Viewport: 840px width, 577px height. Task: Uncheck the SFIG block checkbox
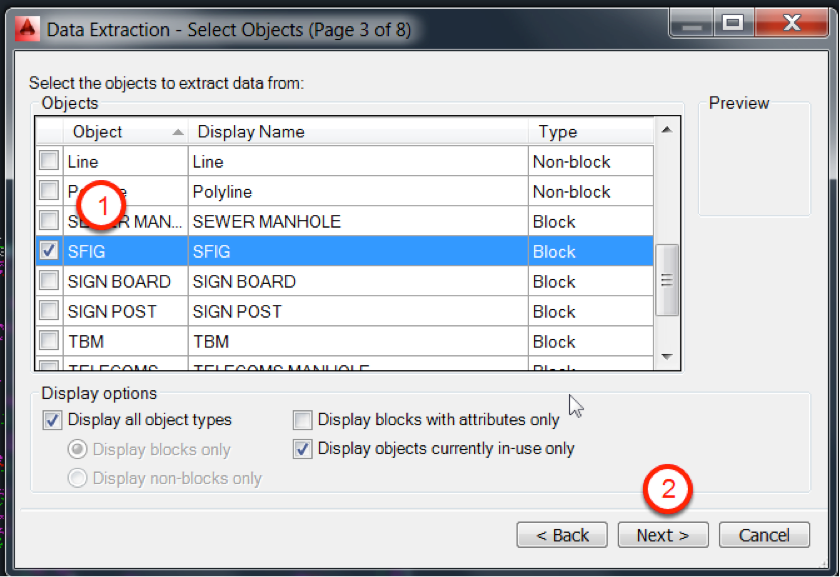coord(49,251)
